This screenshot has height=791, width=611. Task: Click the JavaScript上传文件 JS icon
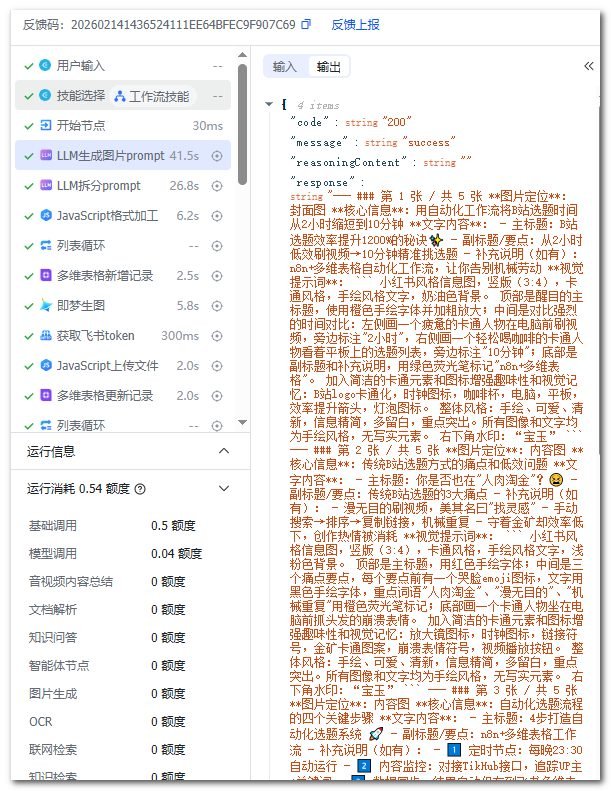45,365
